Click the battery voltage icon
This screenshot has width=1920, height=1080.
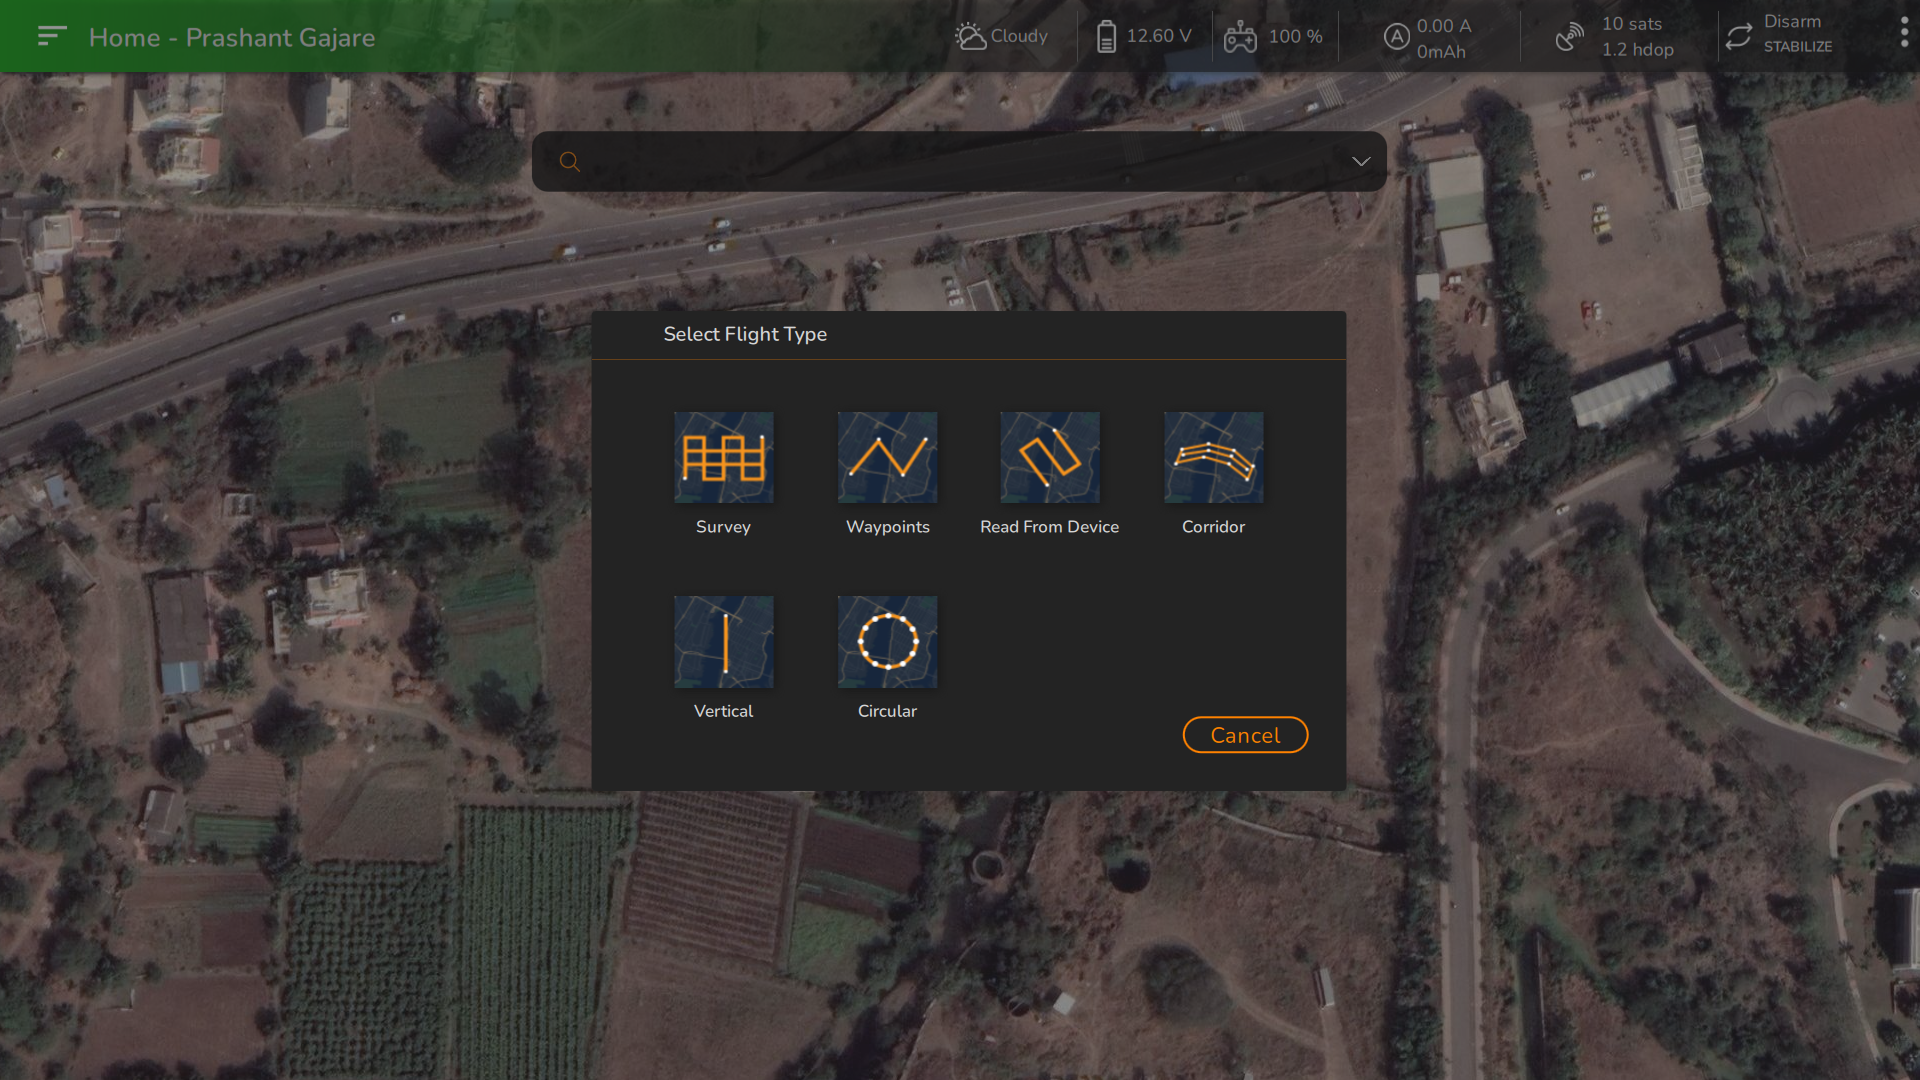pyautogui.click(x=1106, y=37)
